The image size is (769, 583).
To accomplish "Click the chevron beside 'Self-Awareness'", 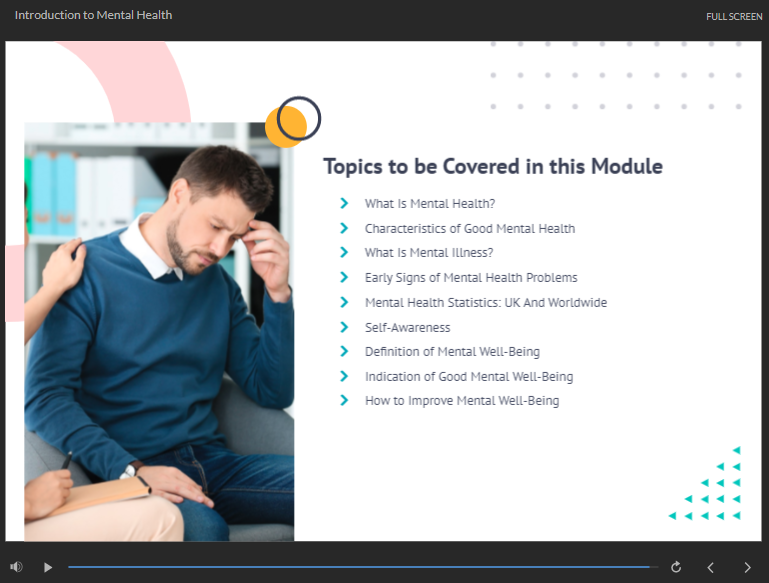I will coord(344,327).
